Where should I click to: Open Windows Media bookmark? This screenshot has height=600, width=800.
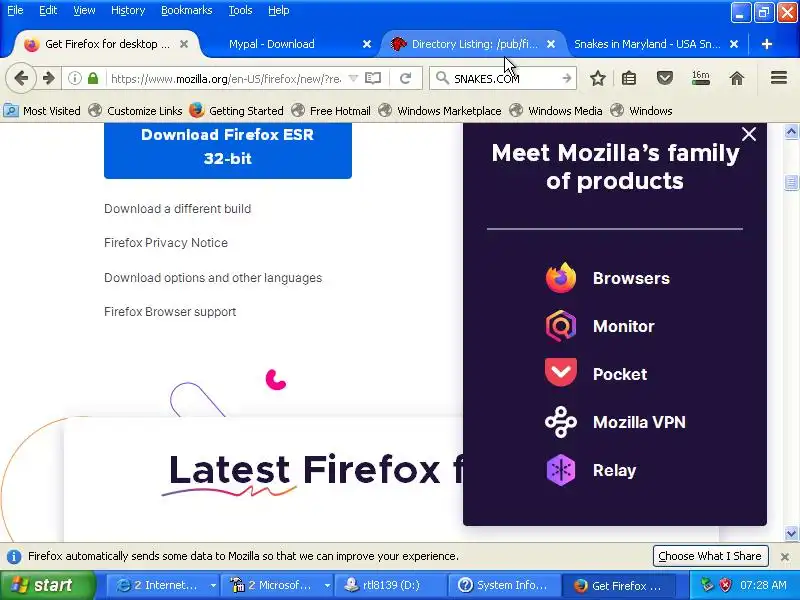(x=555, y=111)
